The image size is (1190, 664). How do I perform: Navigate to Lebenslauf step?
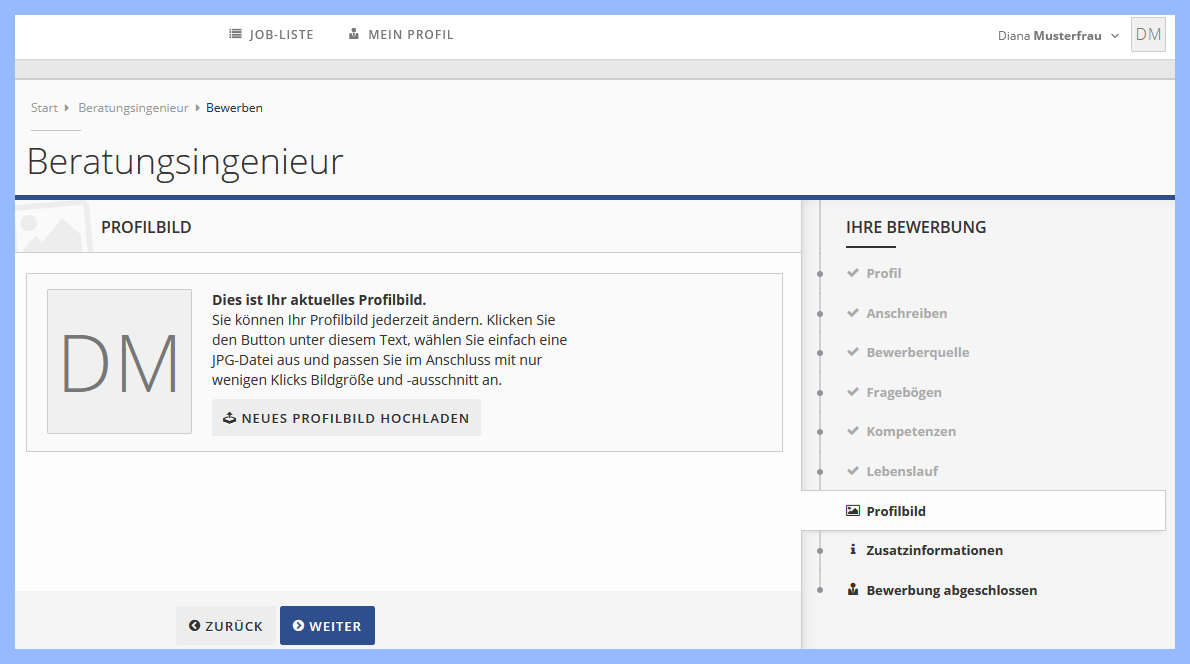coord(901,471)
